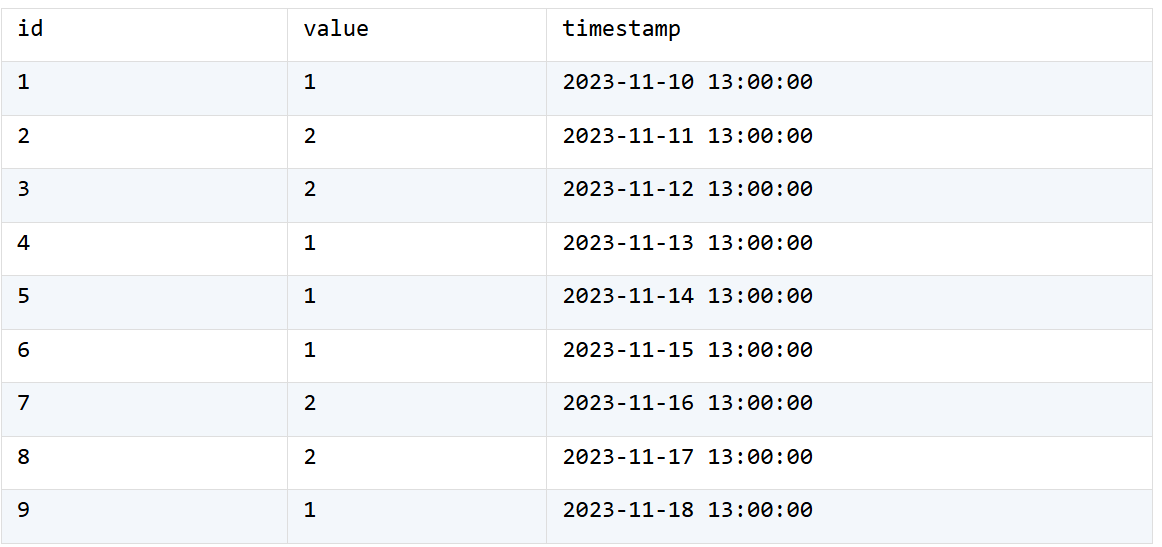The image size is (1162, 547).
Task: Click id cell containing 5
Action: point(145,302)
